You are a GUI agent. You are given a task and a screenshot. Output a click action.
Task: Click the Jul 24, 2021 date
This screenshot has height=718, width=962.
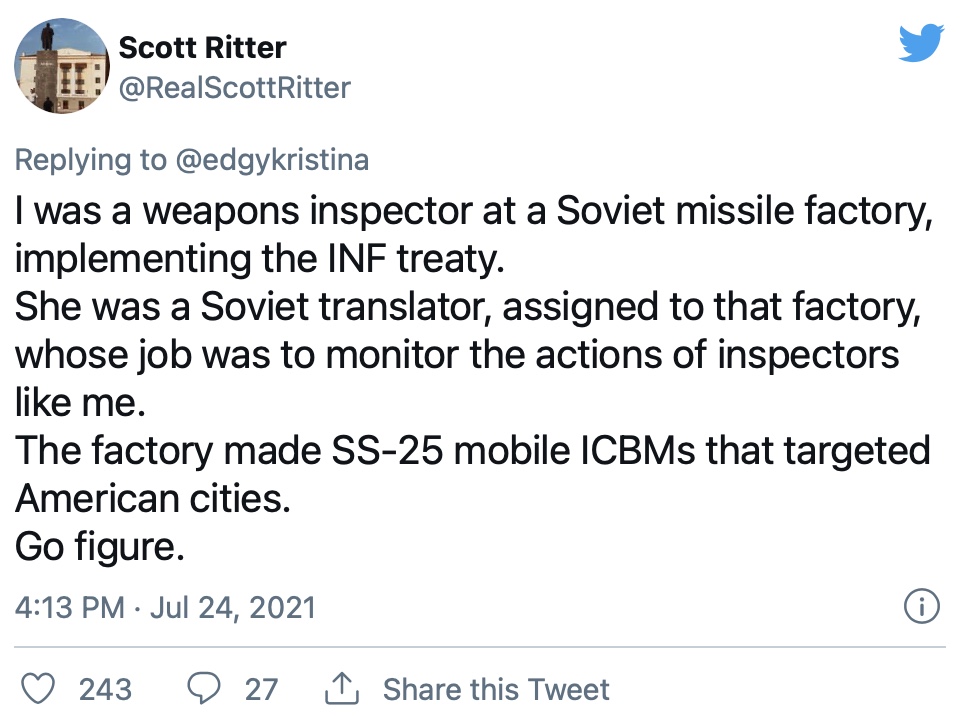[233, 608]
